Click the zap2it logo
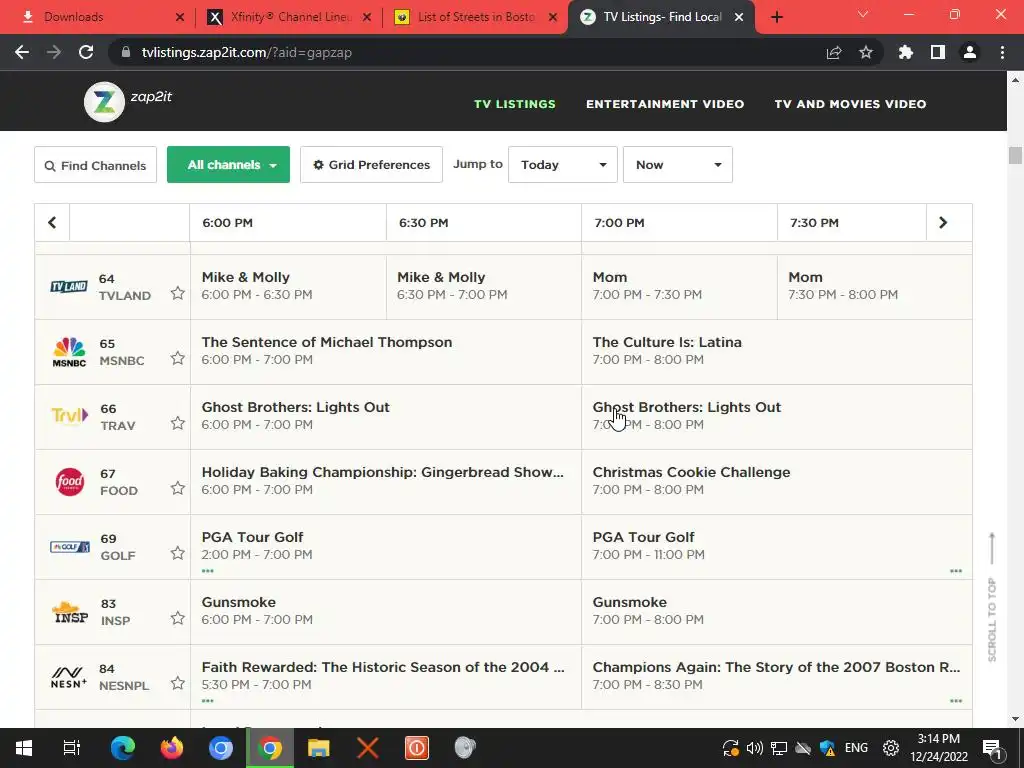 128,101
